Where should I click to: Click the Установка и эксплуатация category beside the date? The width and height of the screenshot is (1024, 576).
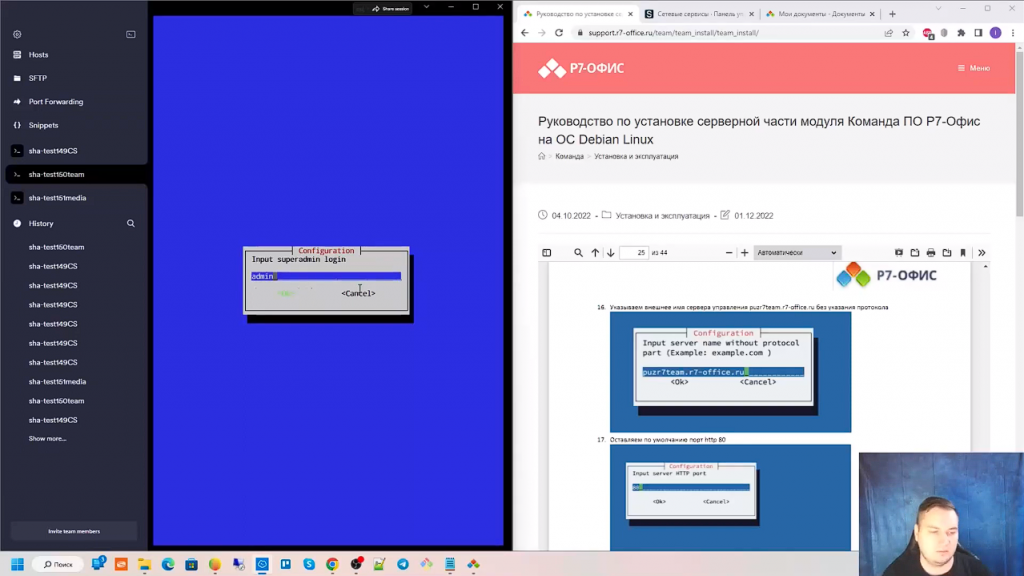tap(662, 216)
